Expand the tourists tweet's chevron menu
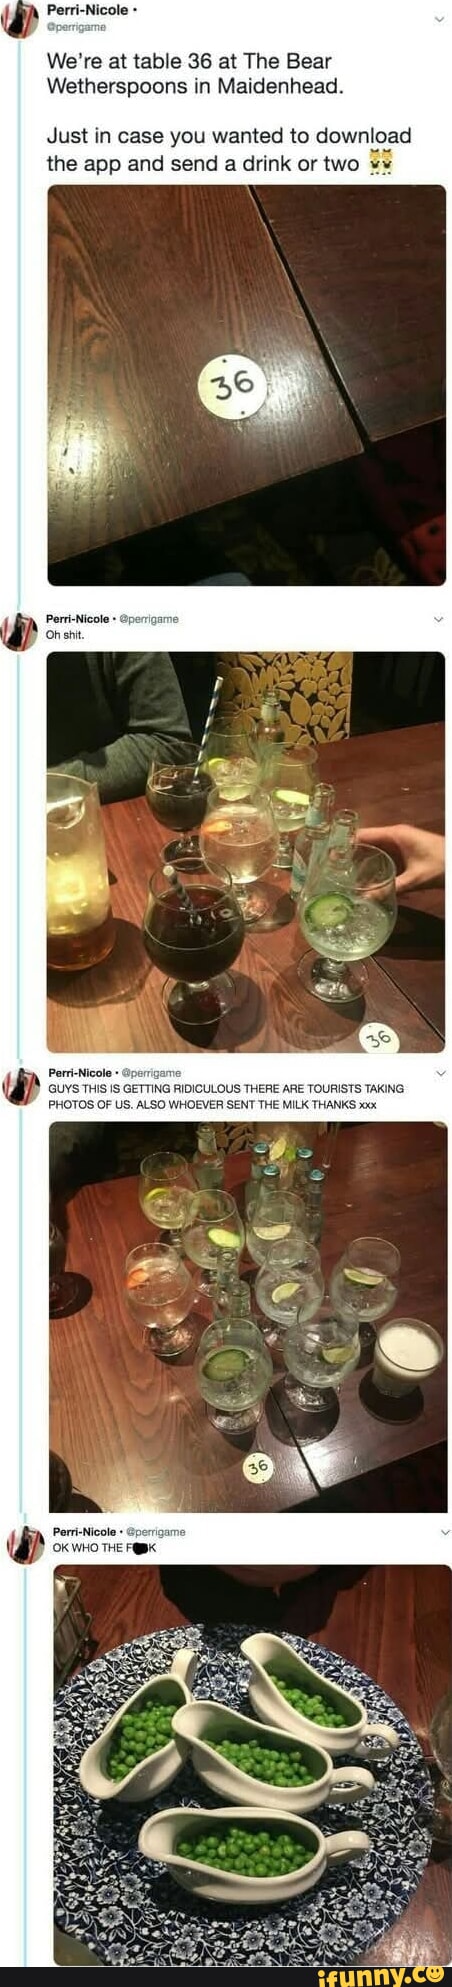The width and height of the screenshot is (452, 1987). [x=440, y=1073]
